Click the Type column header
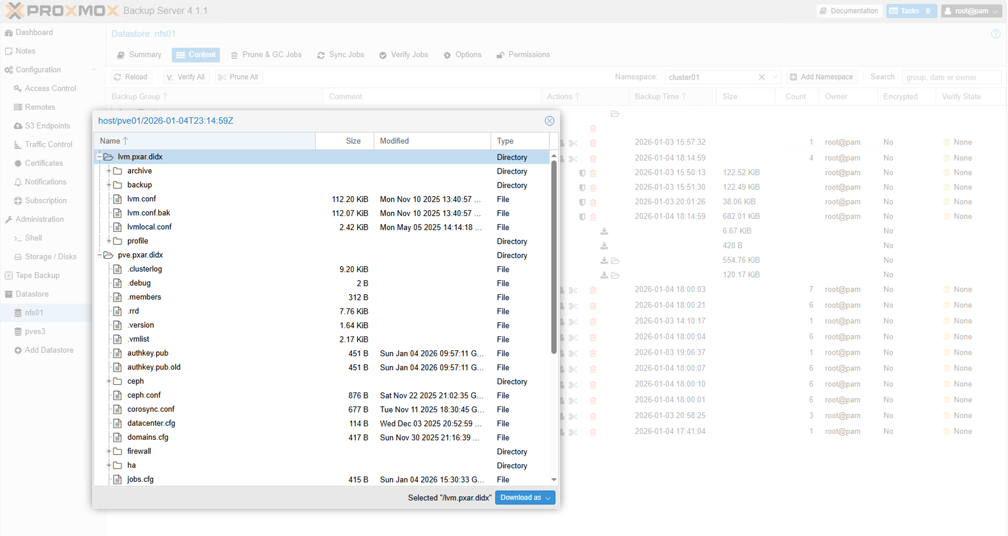This screenshot has height=536, width=1008. pyautogui.click(x=520, y=141)
